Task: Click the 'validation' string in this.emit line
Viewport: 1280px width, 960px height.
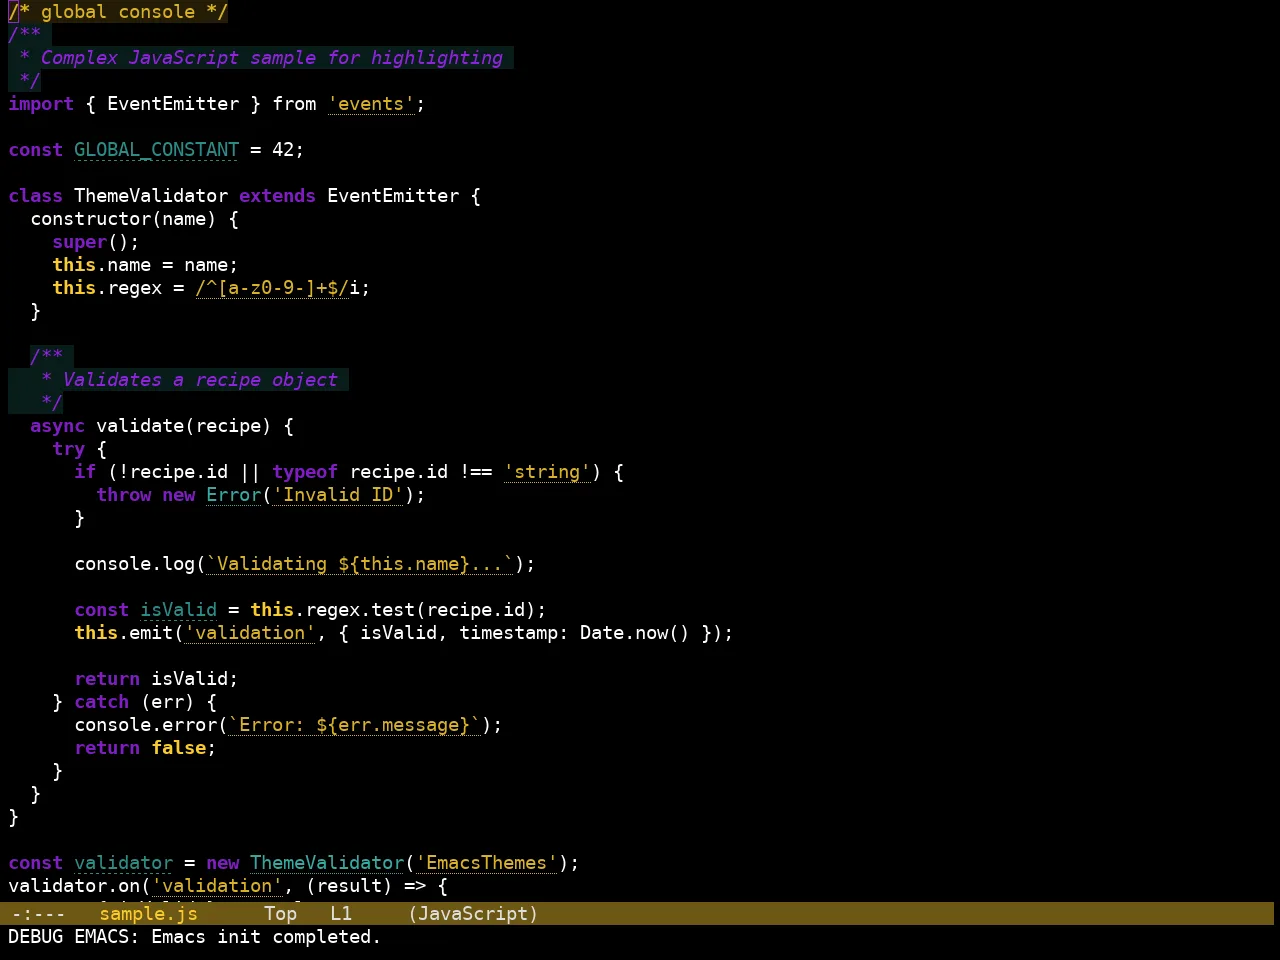Action: 250,633
